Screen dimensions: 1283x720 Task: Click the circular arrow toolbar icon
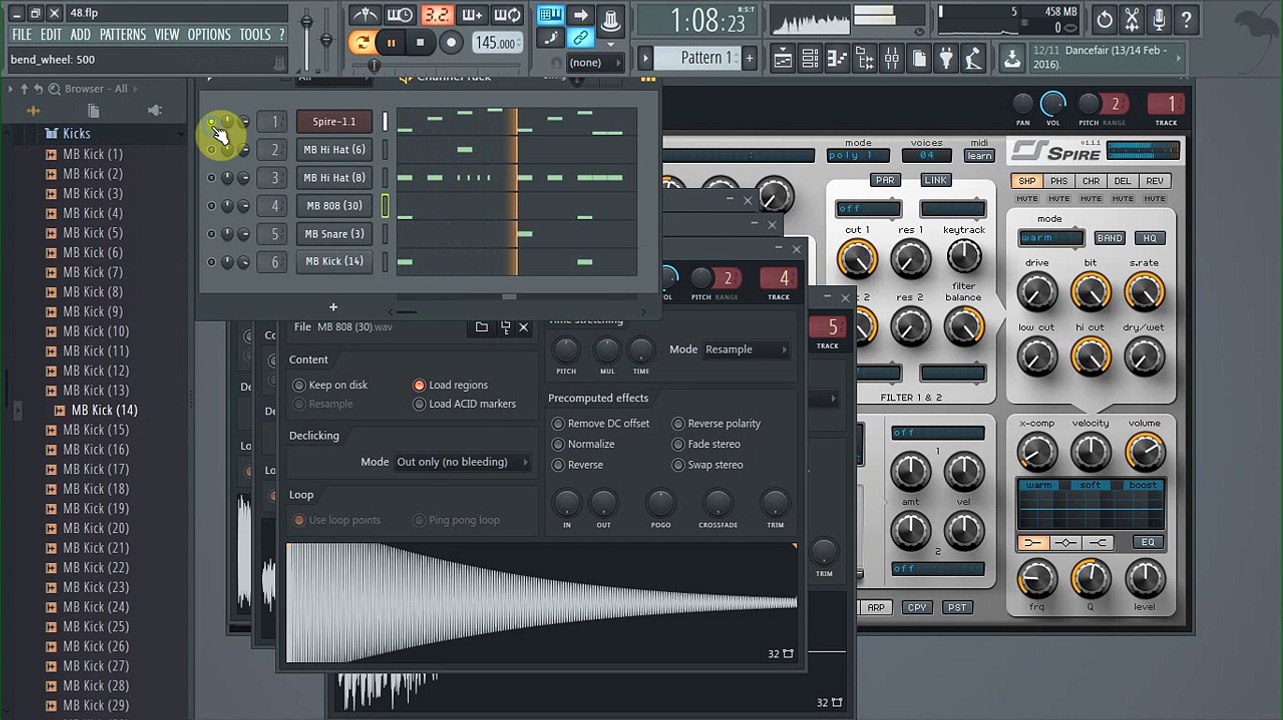[1104, 19]
